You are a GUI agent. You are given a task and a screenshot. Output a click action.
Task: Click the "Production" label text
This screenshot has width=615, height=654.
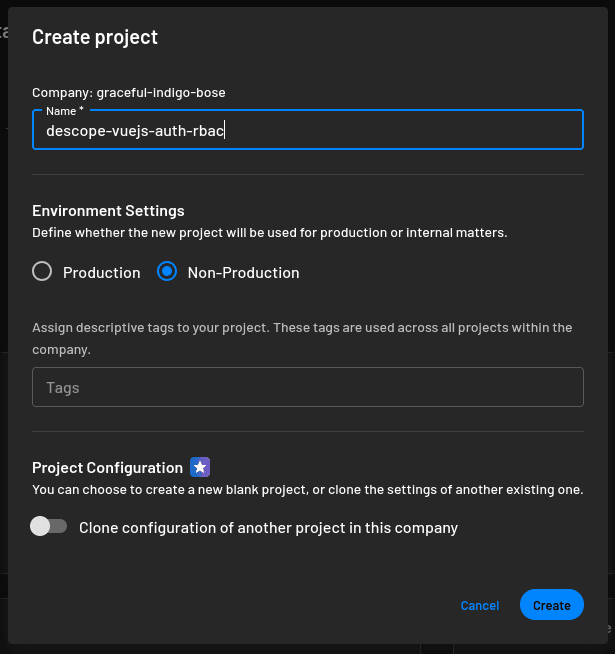101,272
